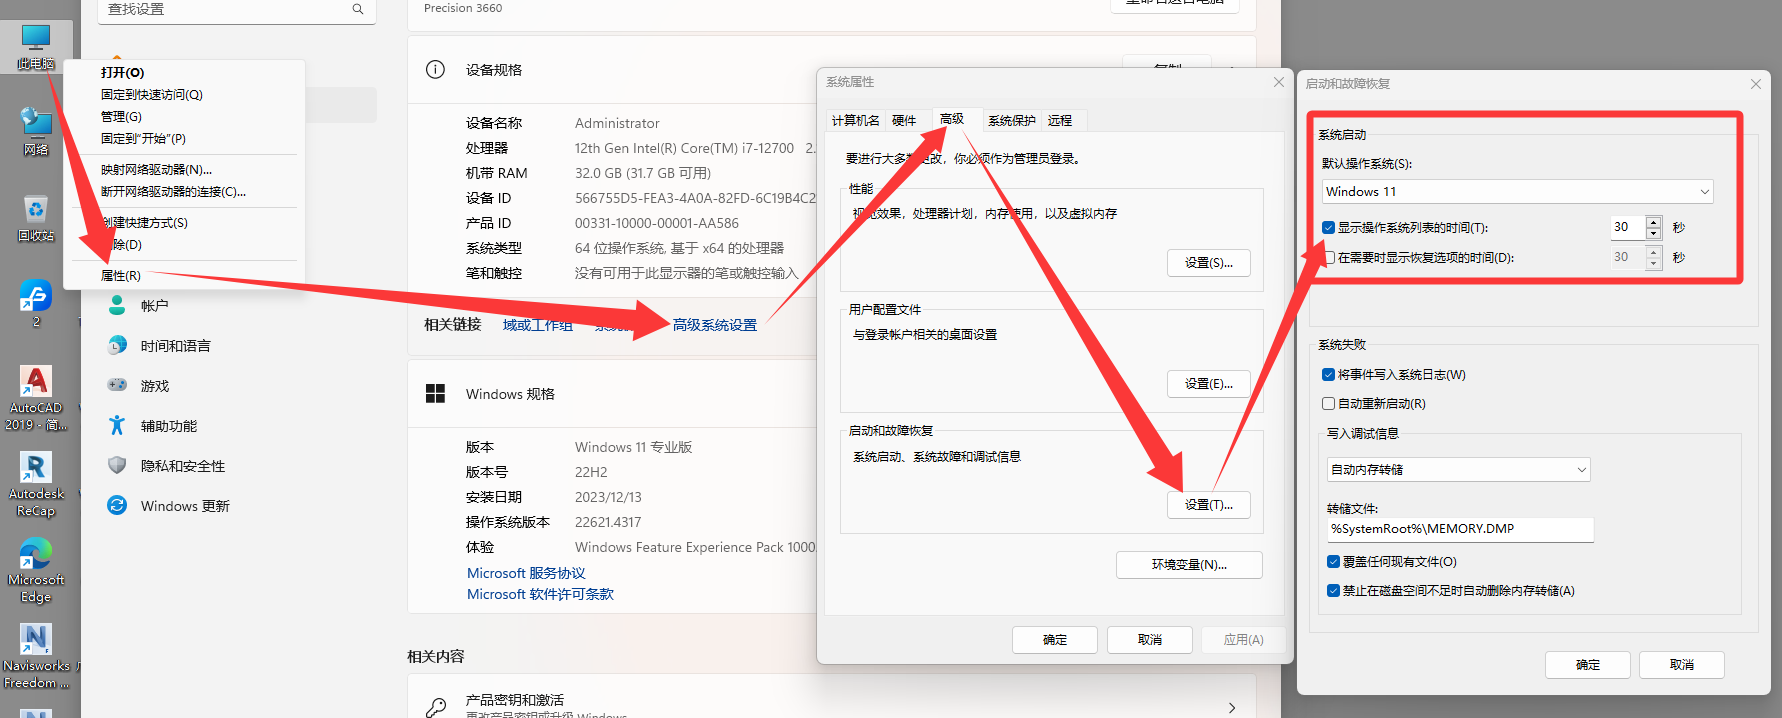Increase the OS list display time spinner

[1654, 222]
